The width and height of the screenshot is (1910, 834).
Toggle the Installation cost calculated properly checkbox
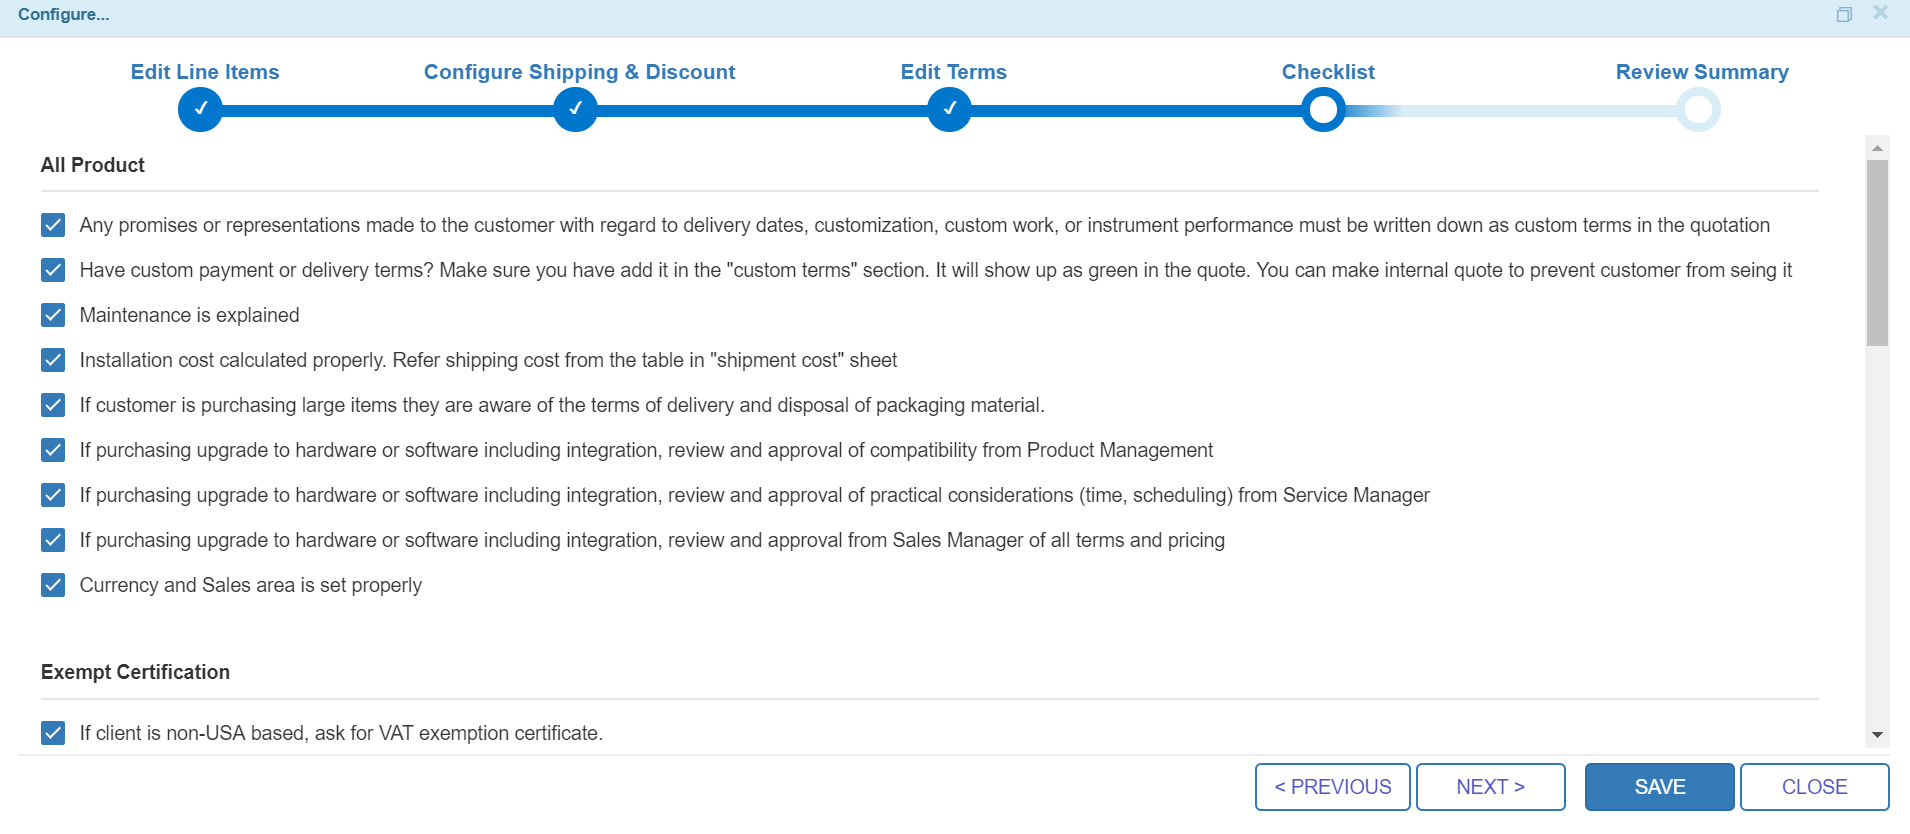pyautogui.click(x=53, y=360)
